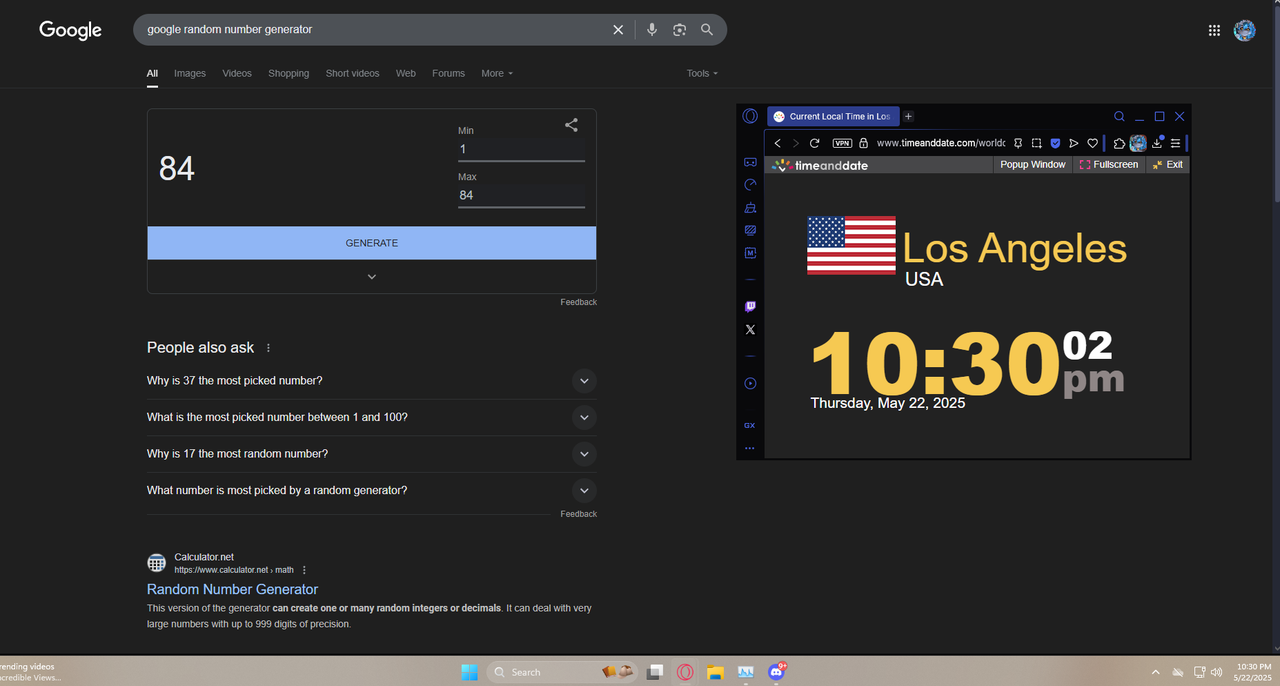Show hidden system tray icons
Viewport: 1280px width, 686px height.
pyautogui.click(x=1156, y=672)
